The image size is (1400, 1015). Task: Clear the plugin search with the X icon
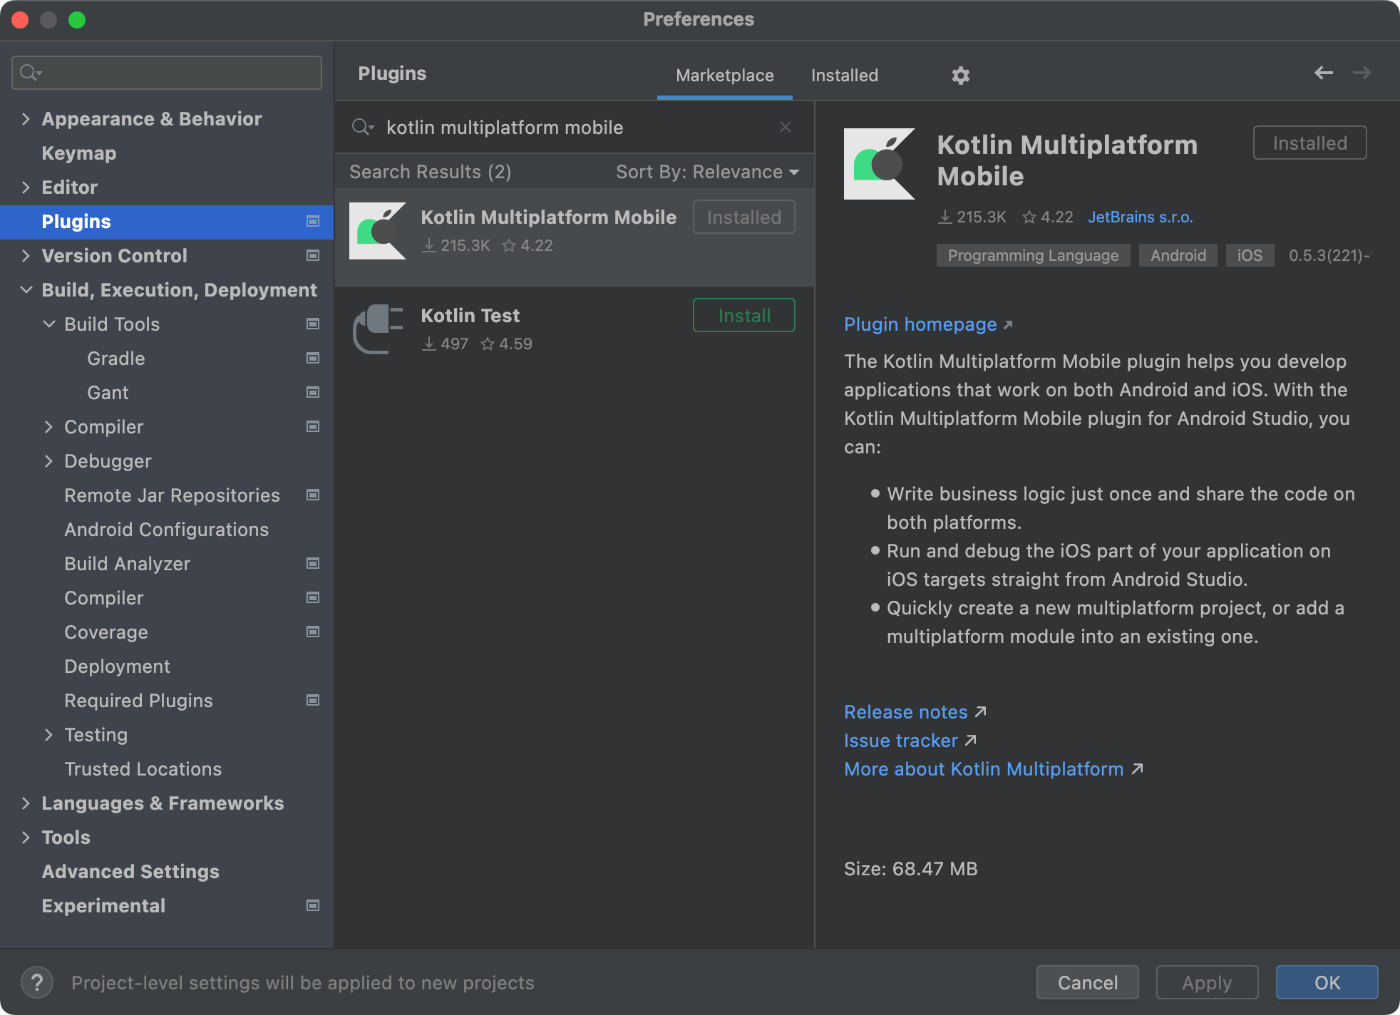[785, 127]
